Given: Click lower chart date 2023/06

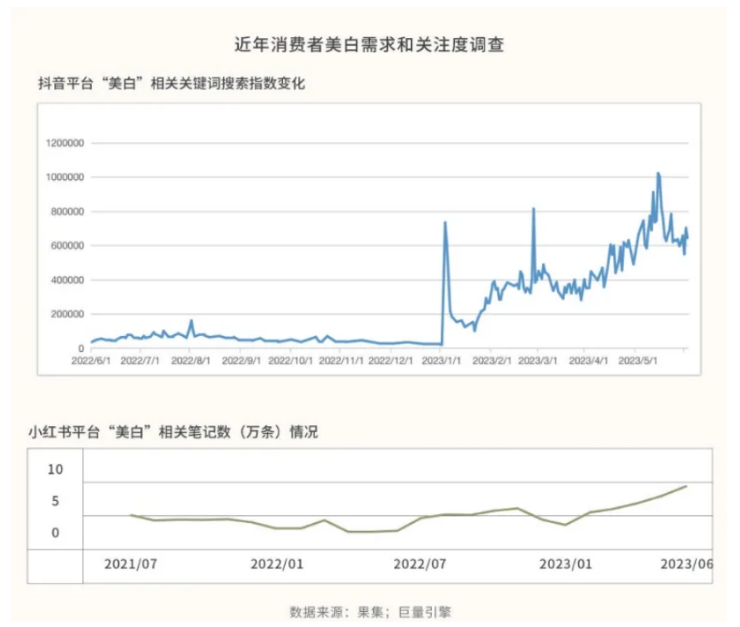Looking at the screenshot, I should (687, 564).
